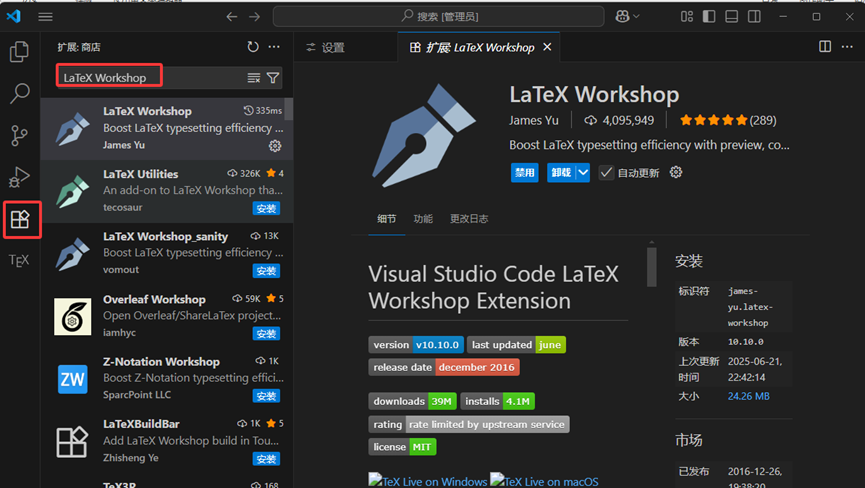Open the TeX Live on macOS link
Image resolution: width=865 pixels, height=488 pixels.
pyautogui.click(x=544, y=480)
